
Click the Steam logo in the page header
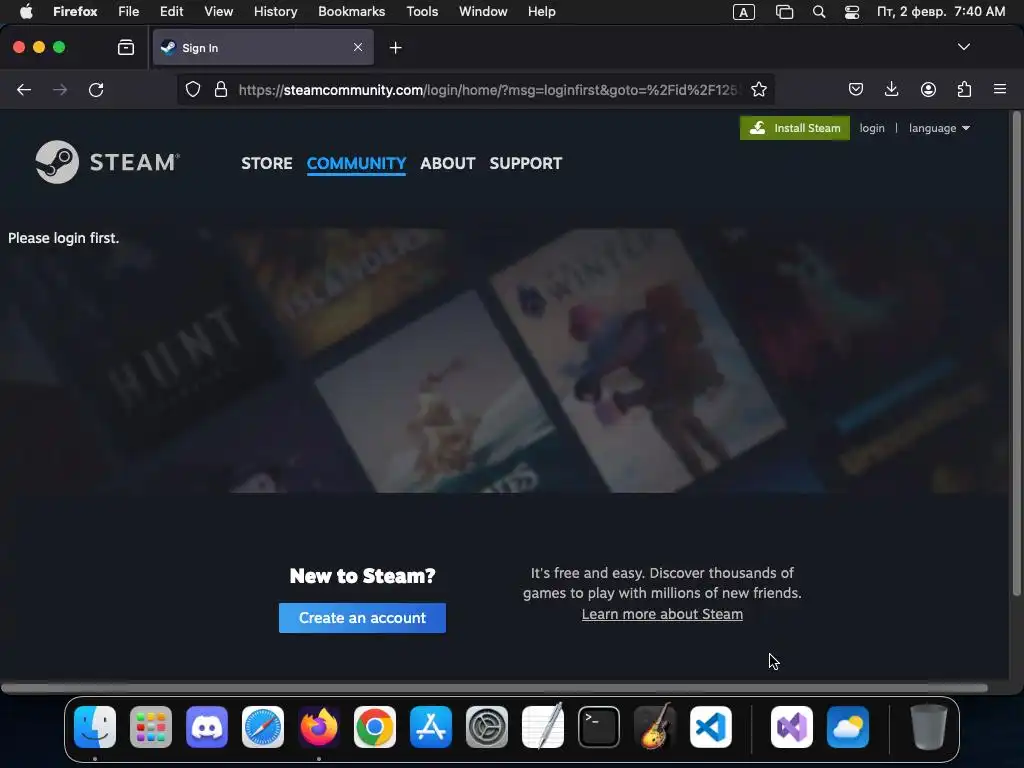coord(108,162)
